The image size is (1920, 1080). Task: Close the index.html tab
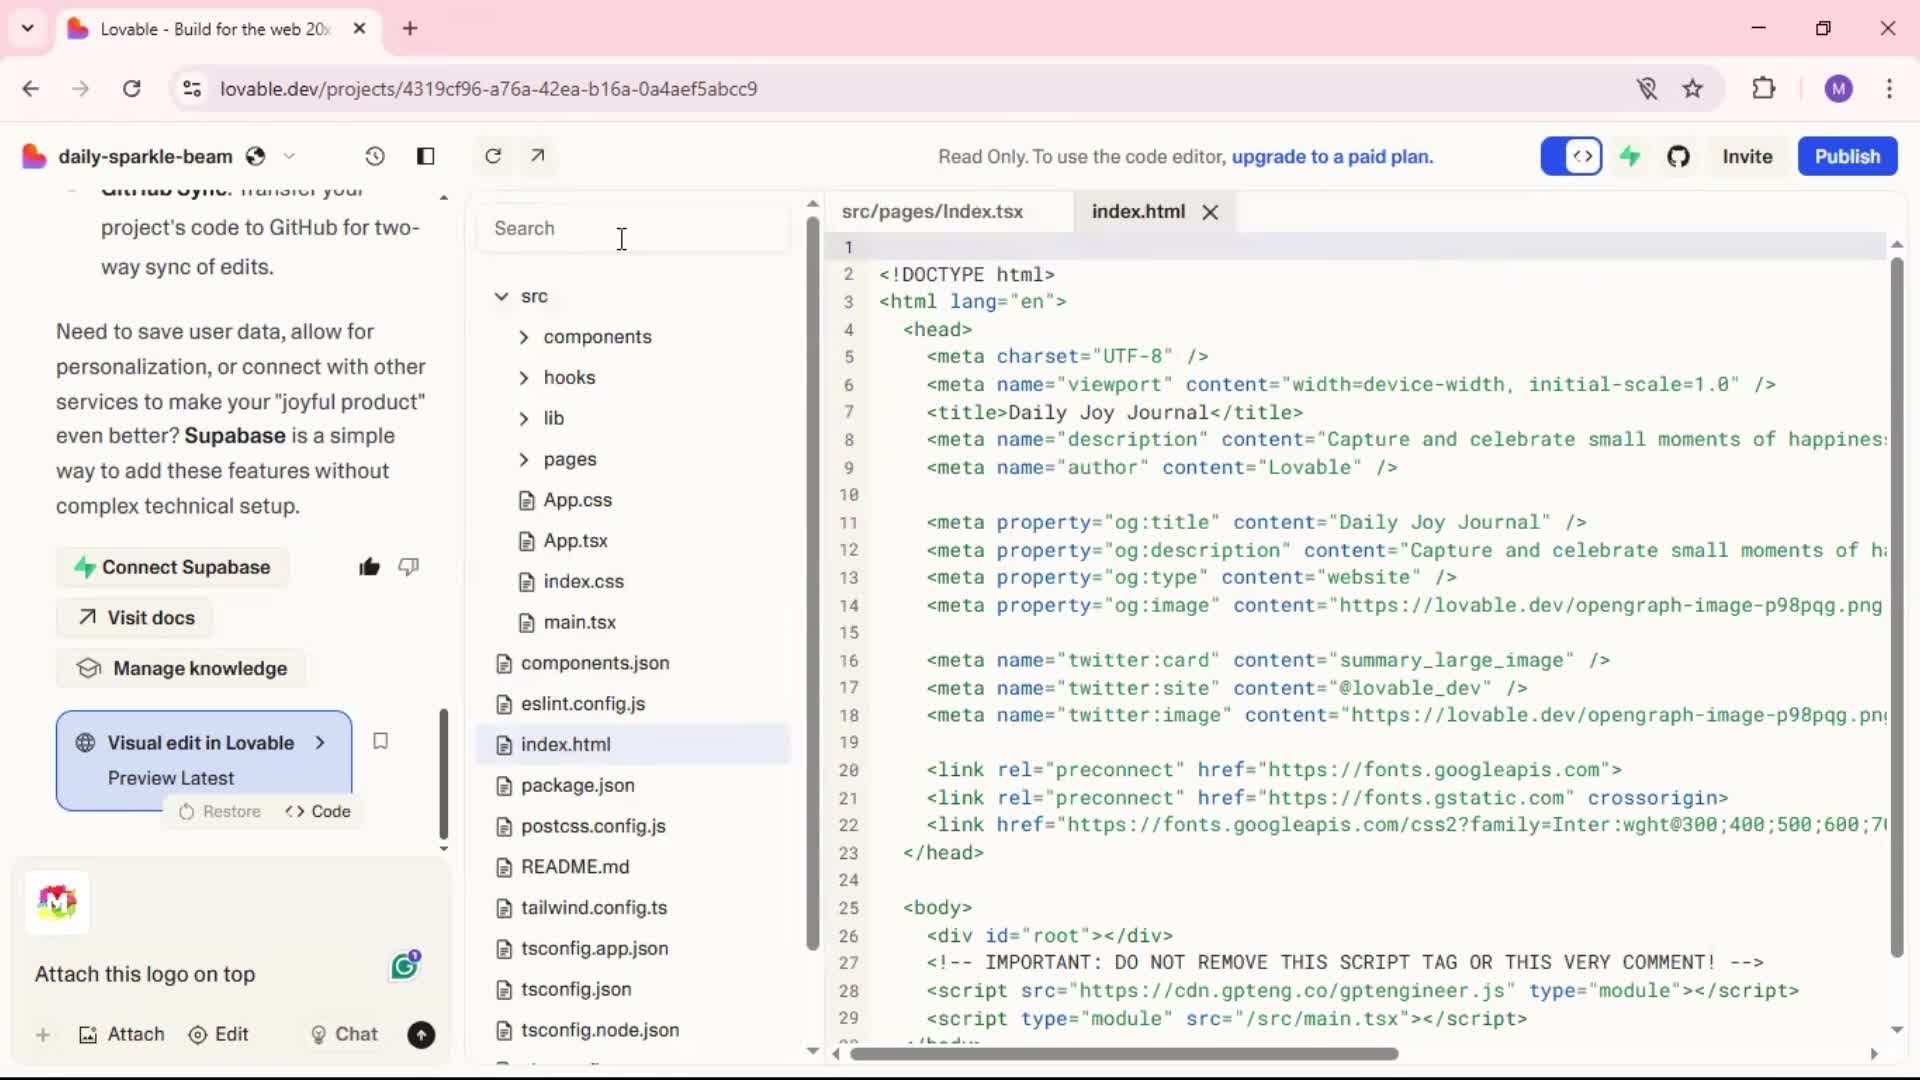pos(1210,212)
